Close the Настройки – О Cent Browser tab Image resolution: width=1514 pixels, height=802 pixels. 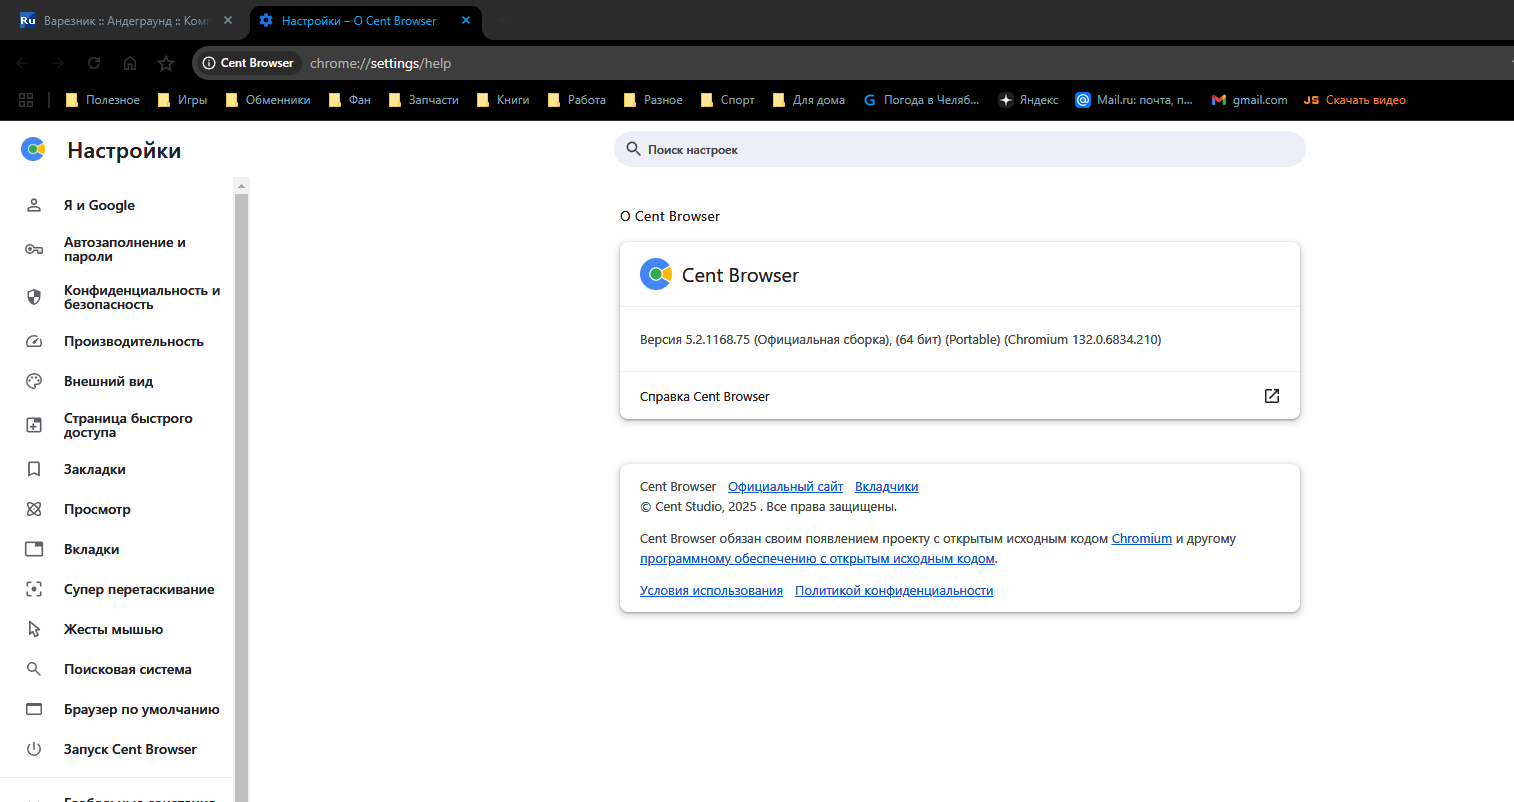(x=466, y=20)
